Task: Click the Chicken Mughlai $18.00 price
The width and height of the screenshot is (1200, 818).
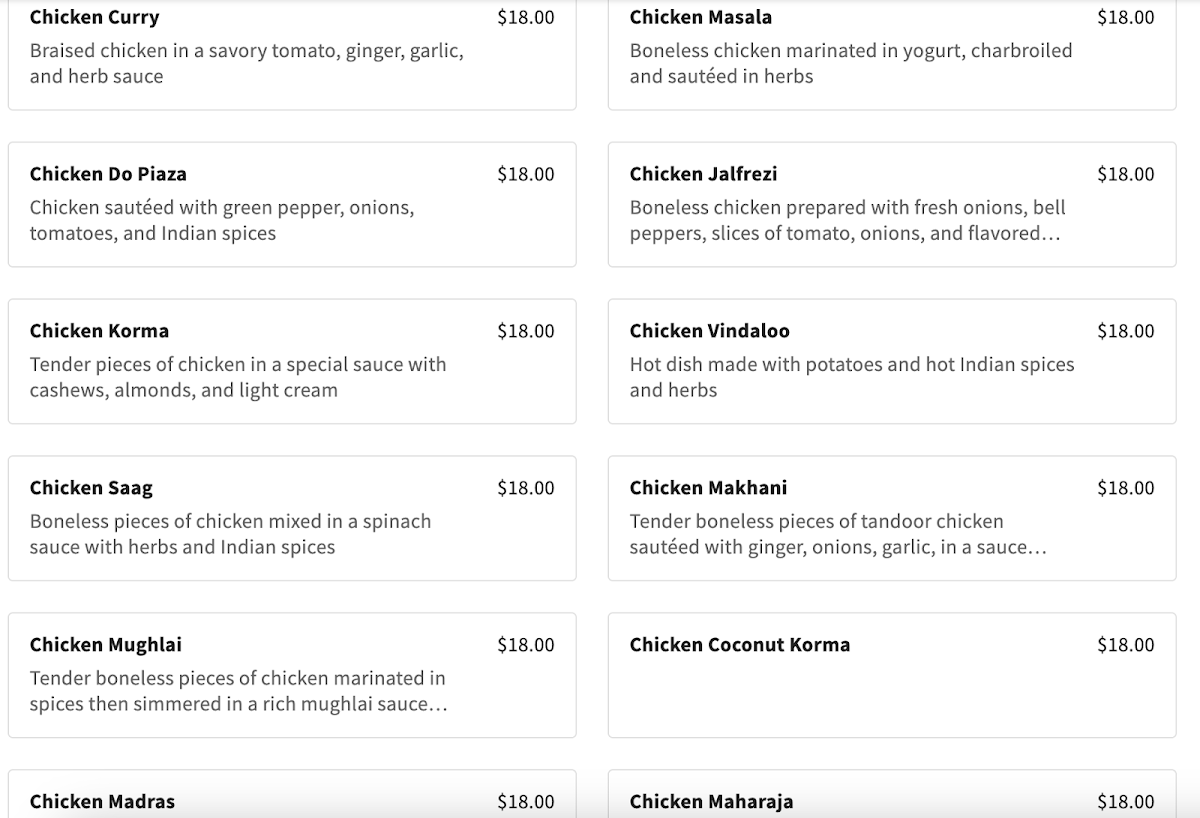Action: tap(525, 645)
